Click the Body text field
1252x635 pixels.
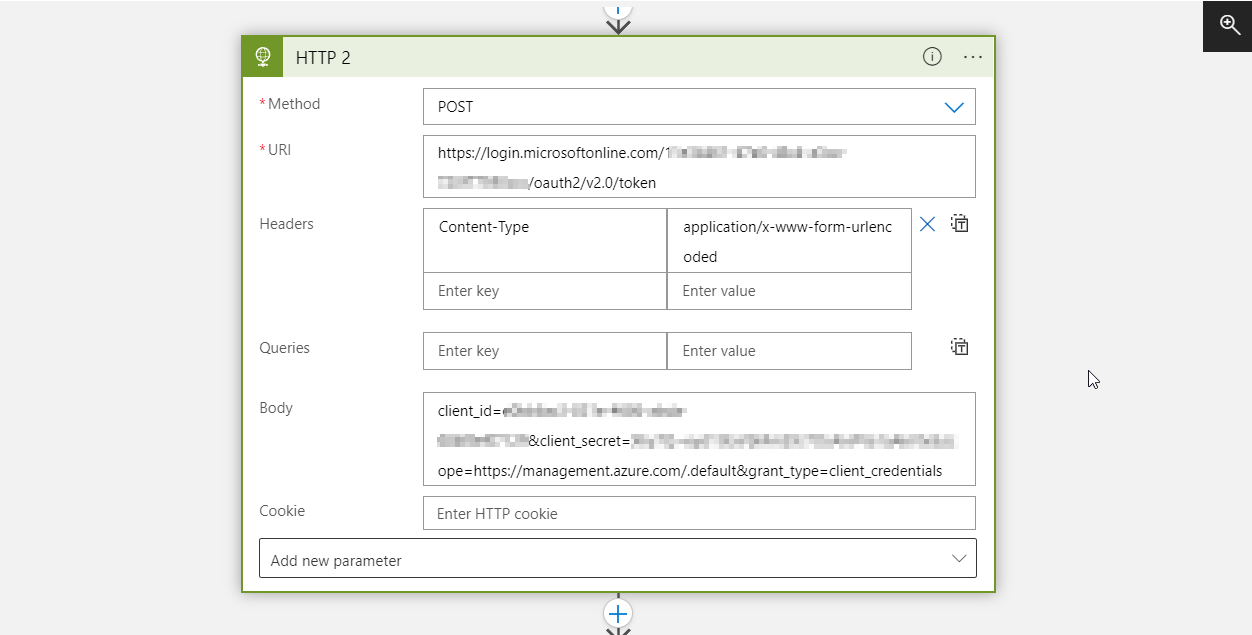699,439
